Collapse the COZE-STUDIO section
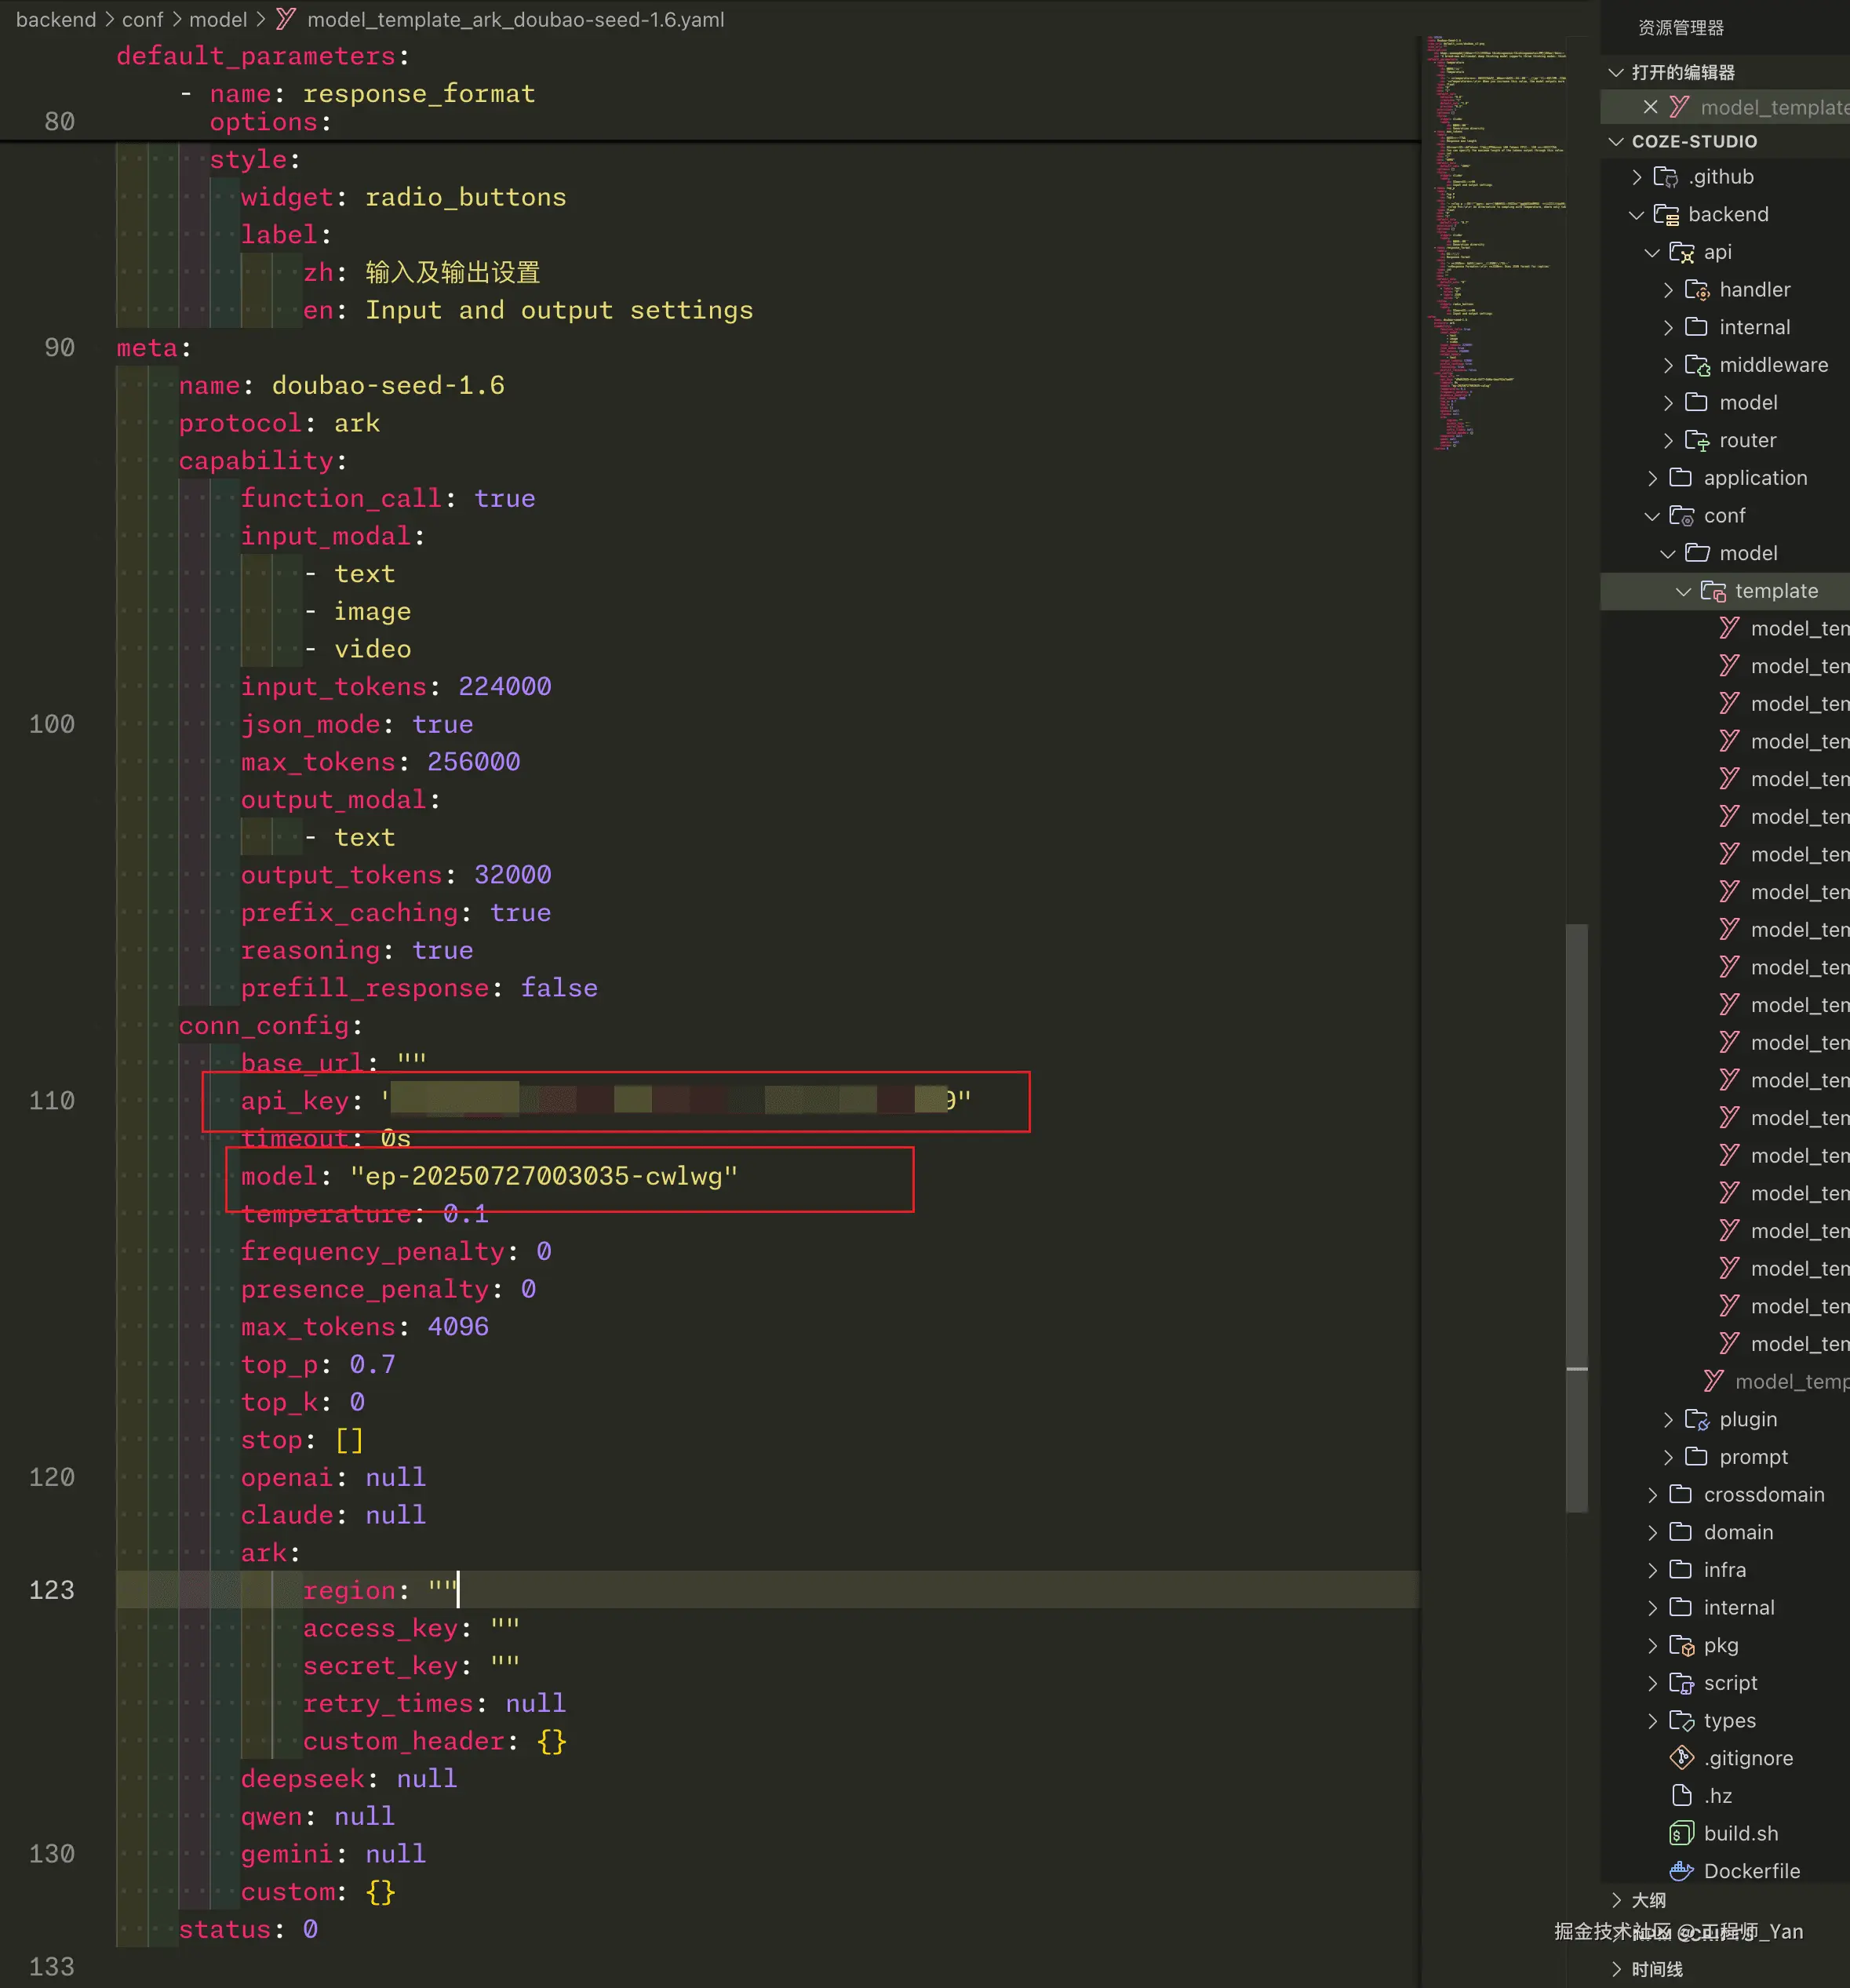 click(1616, 141)
